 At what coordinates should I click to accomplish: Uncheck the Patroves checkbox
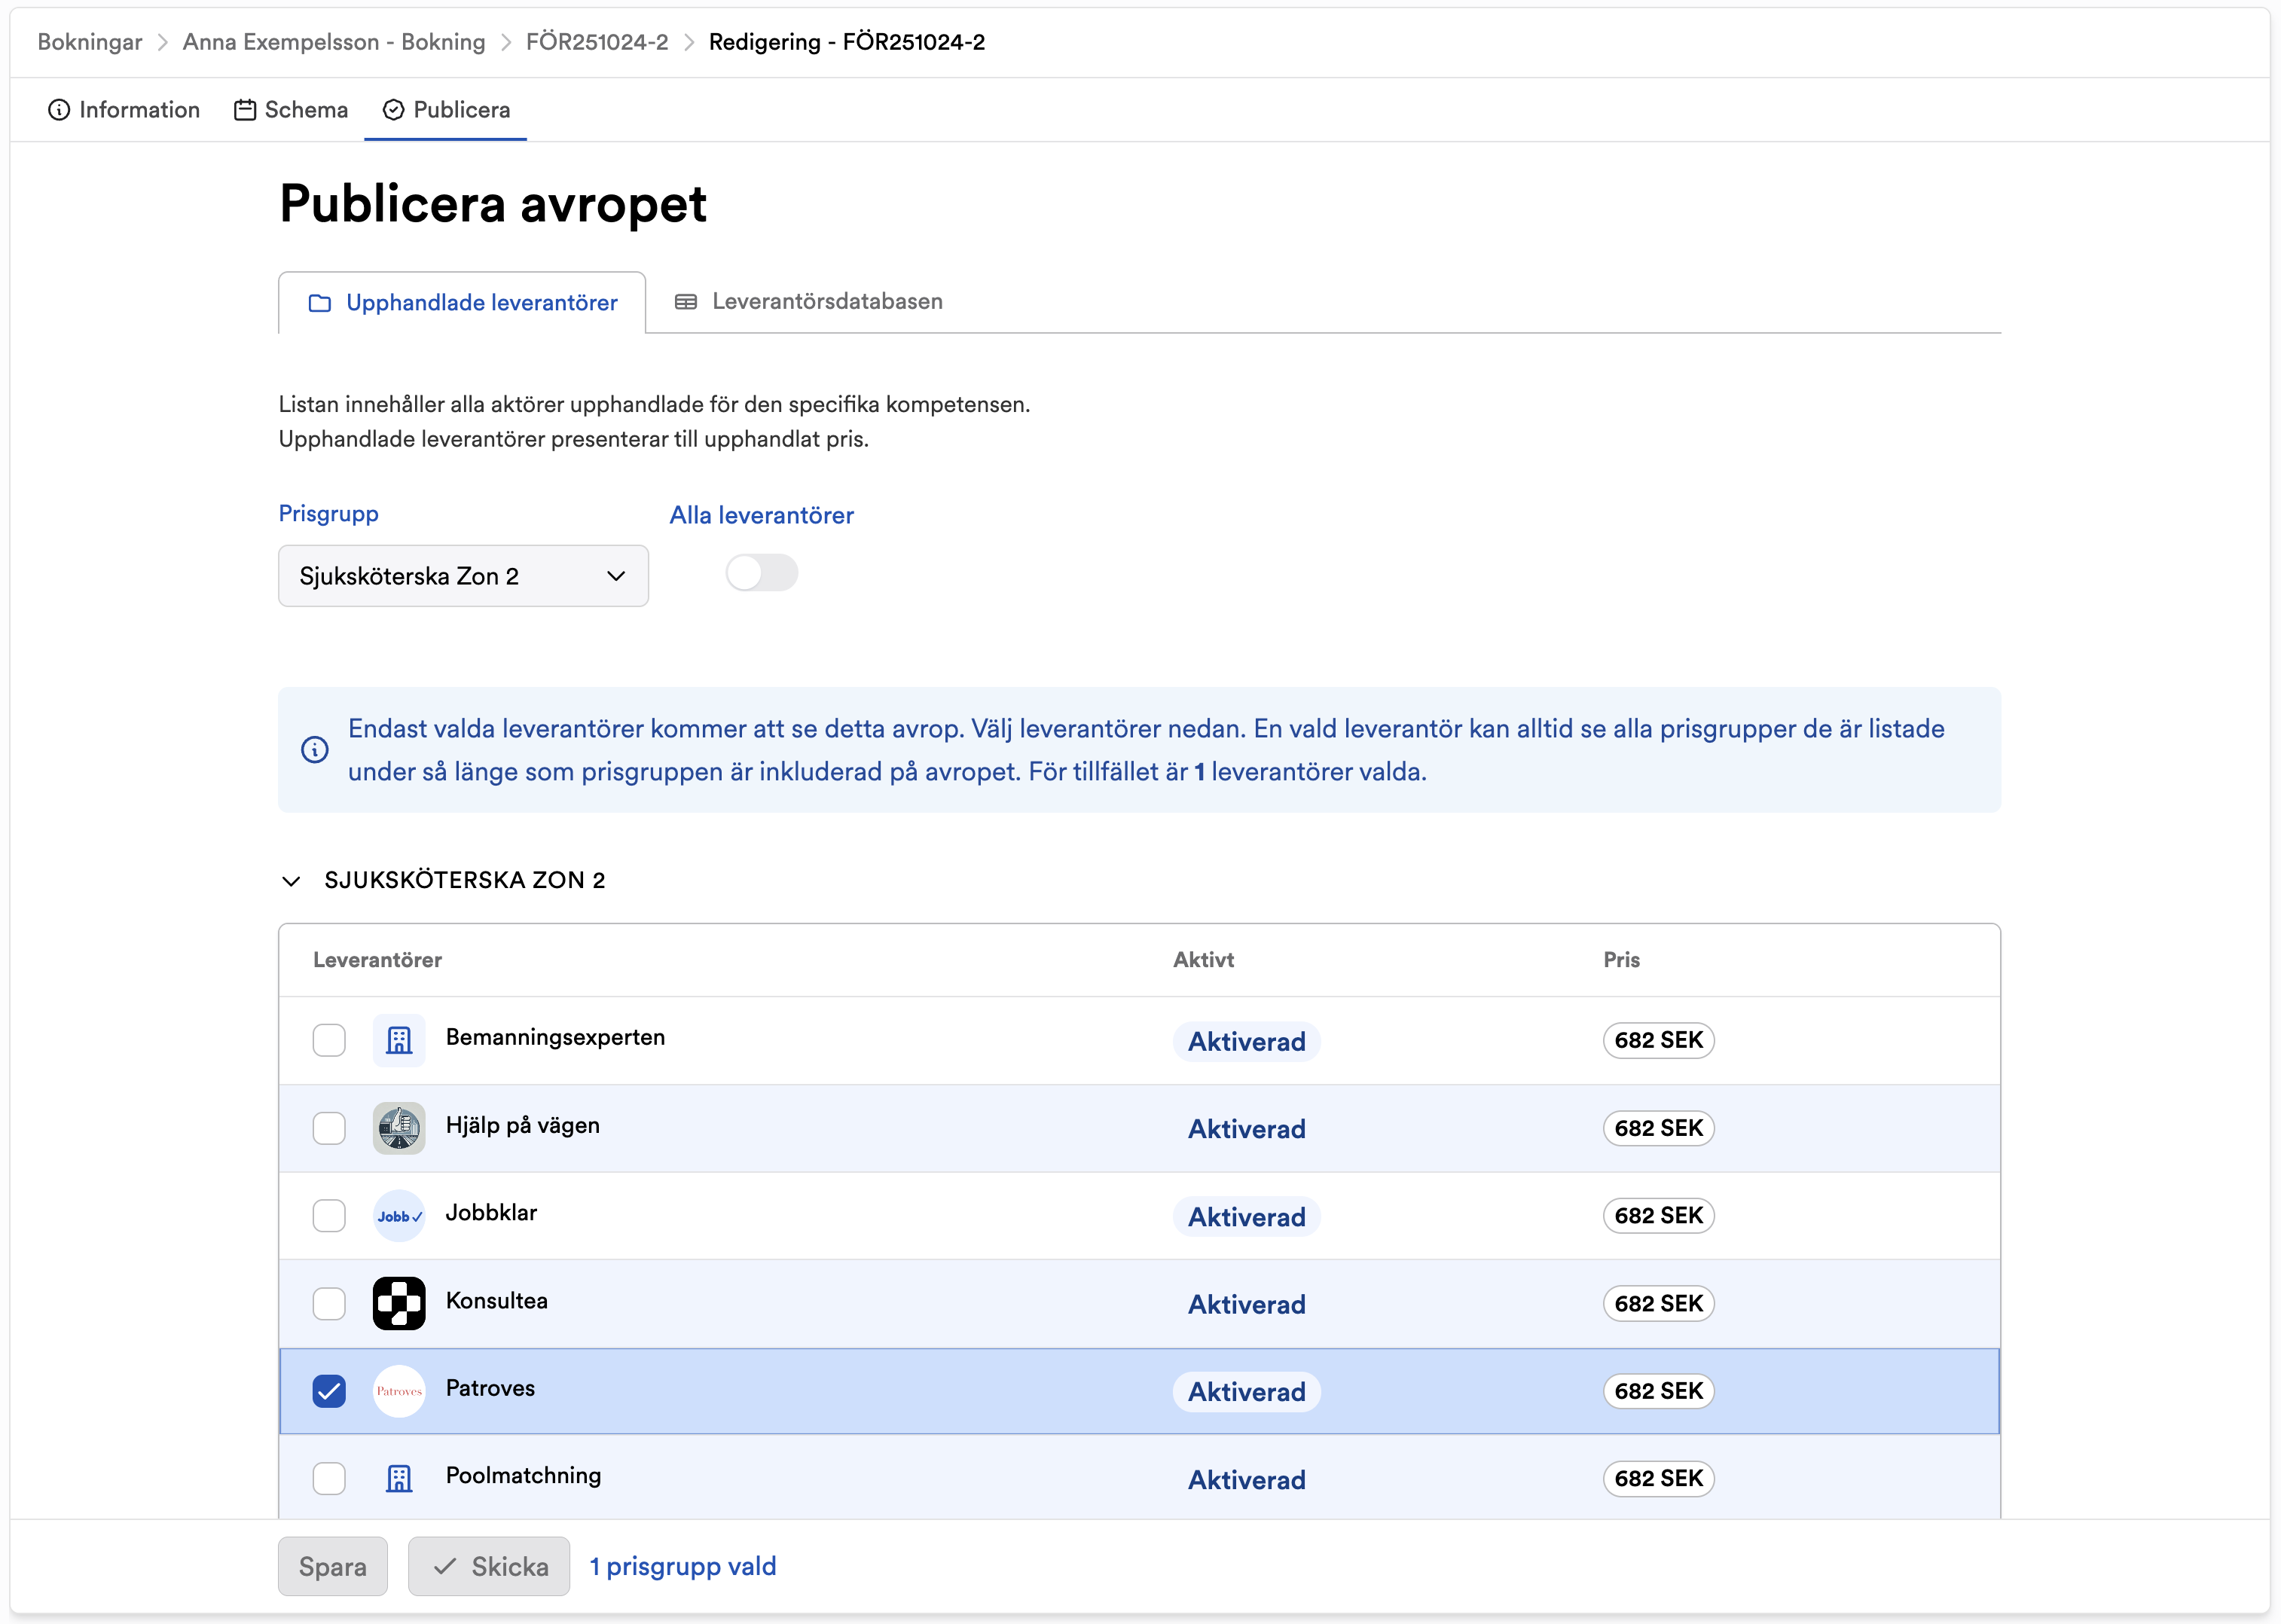(329, 1391)
